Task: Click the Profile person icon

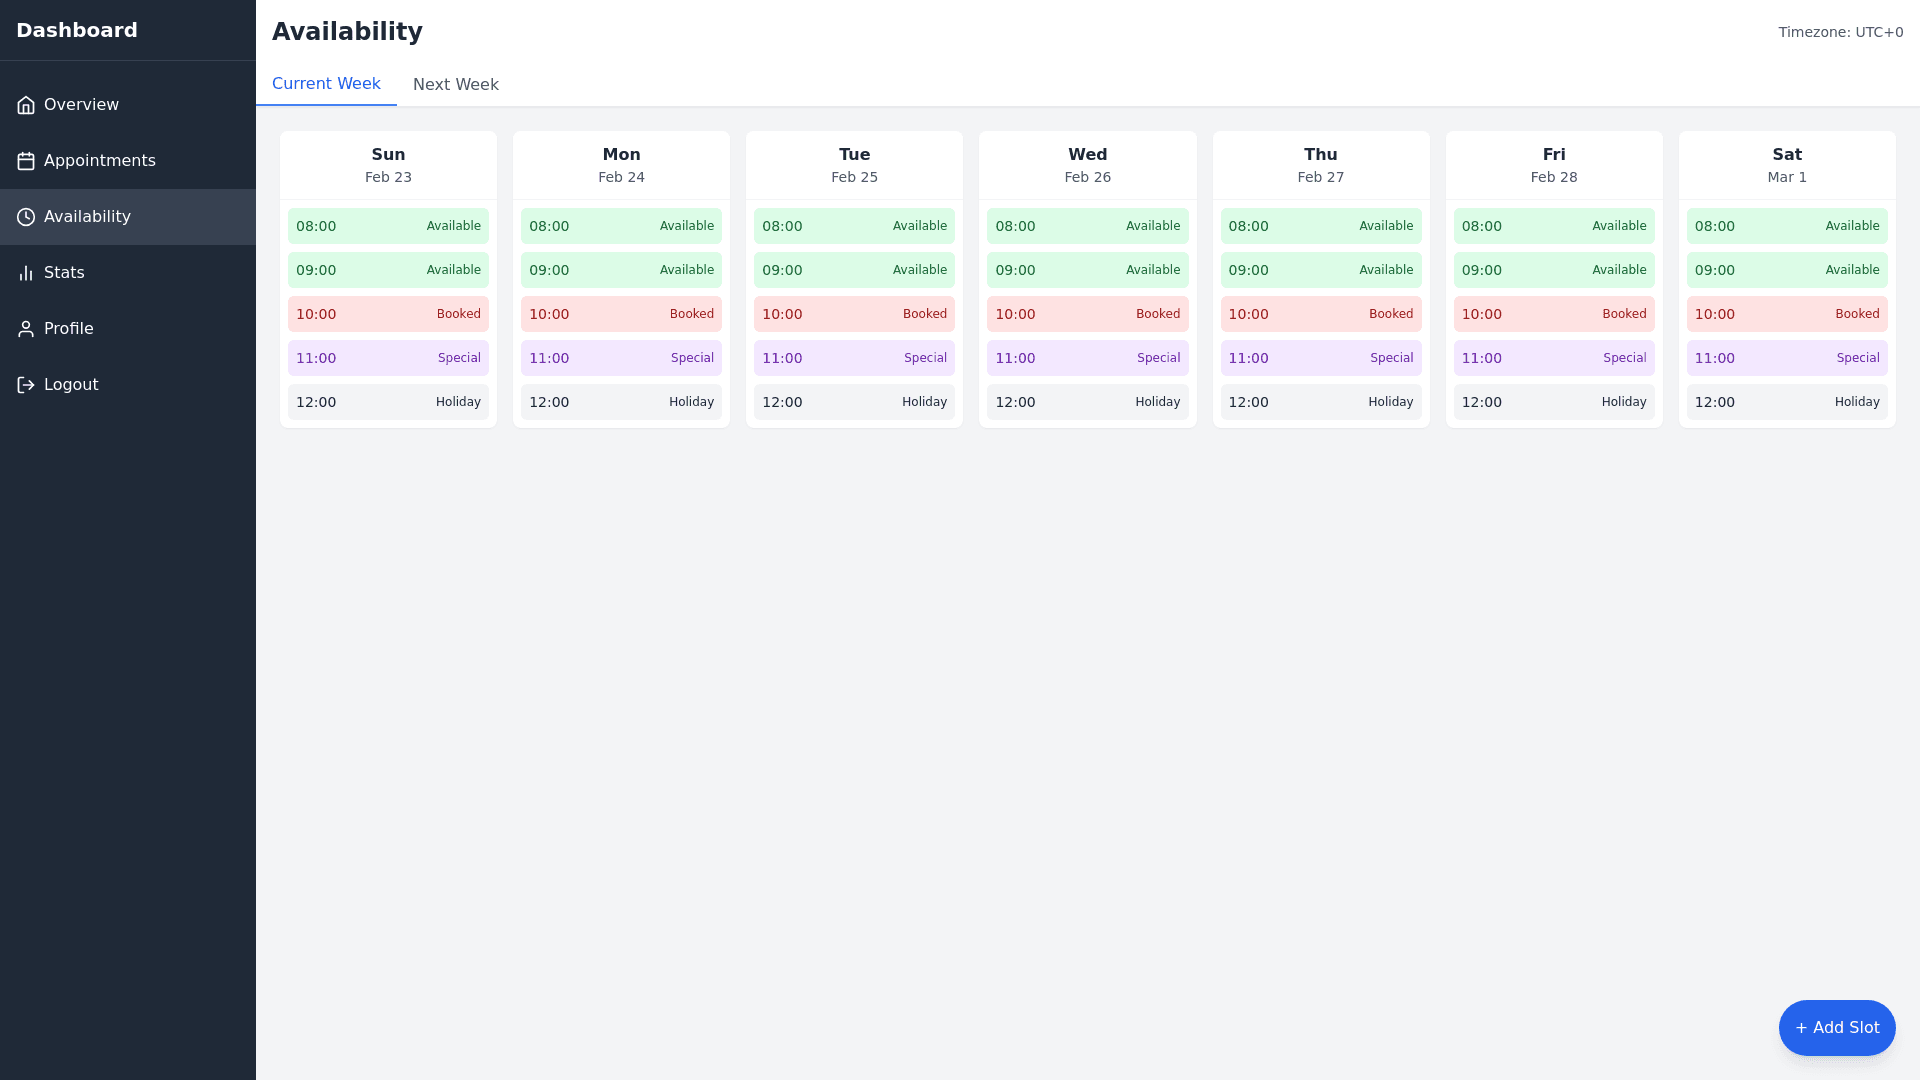Action: tap(26, 329)
